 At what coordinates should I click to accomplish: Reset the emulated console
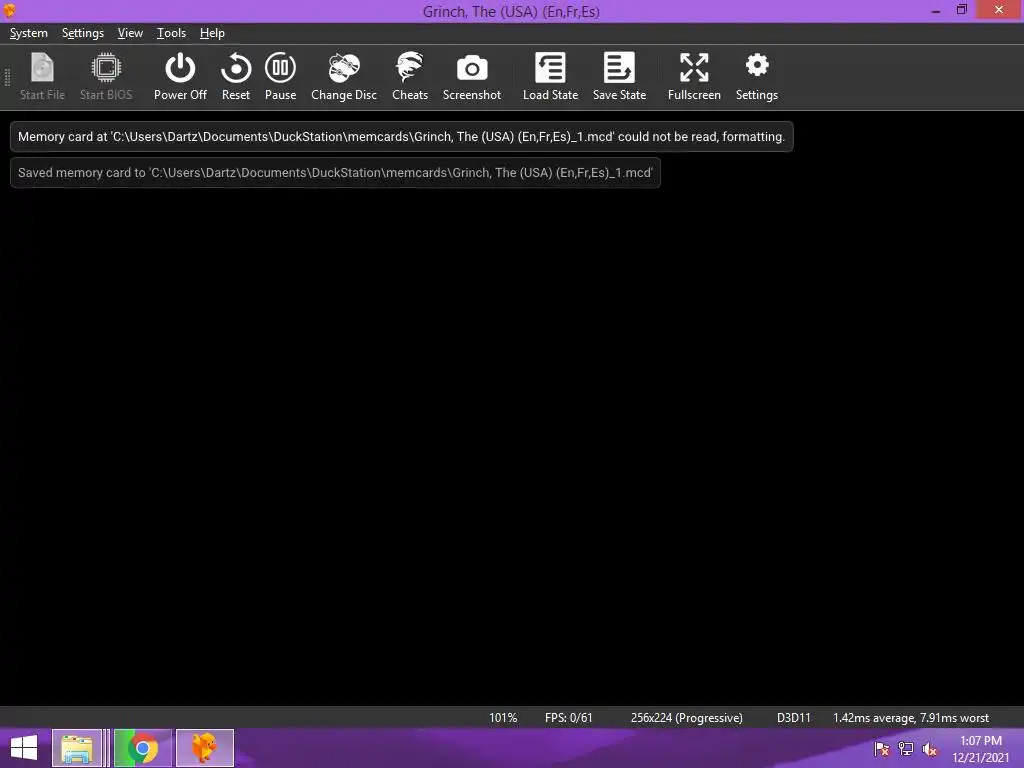click(x=236, y=76)
